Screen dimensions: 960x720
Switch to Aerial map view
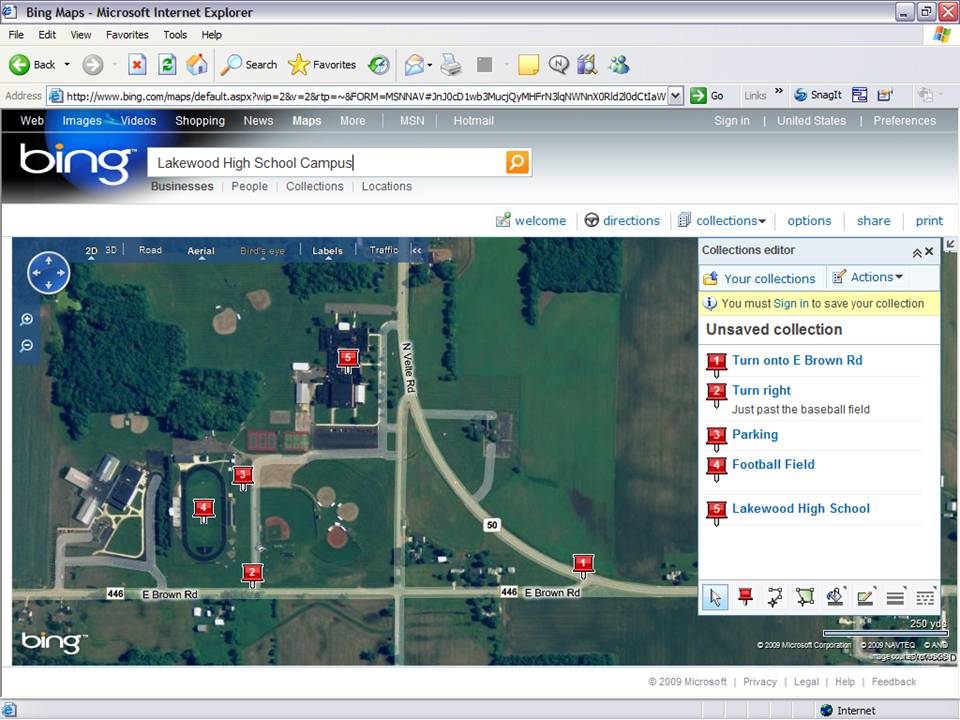click(x=201, y=250)
